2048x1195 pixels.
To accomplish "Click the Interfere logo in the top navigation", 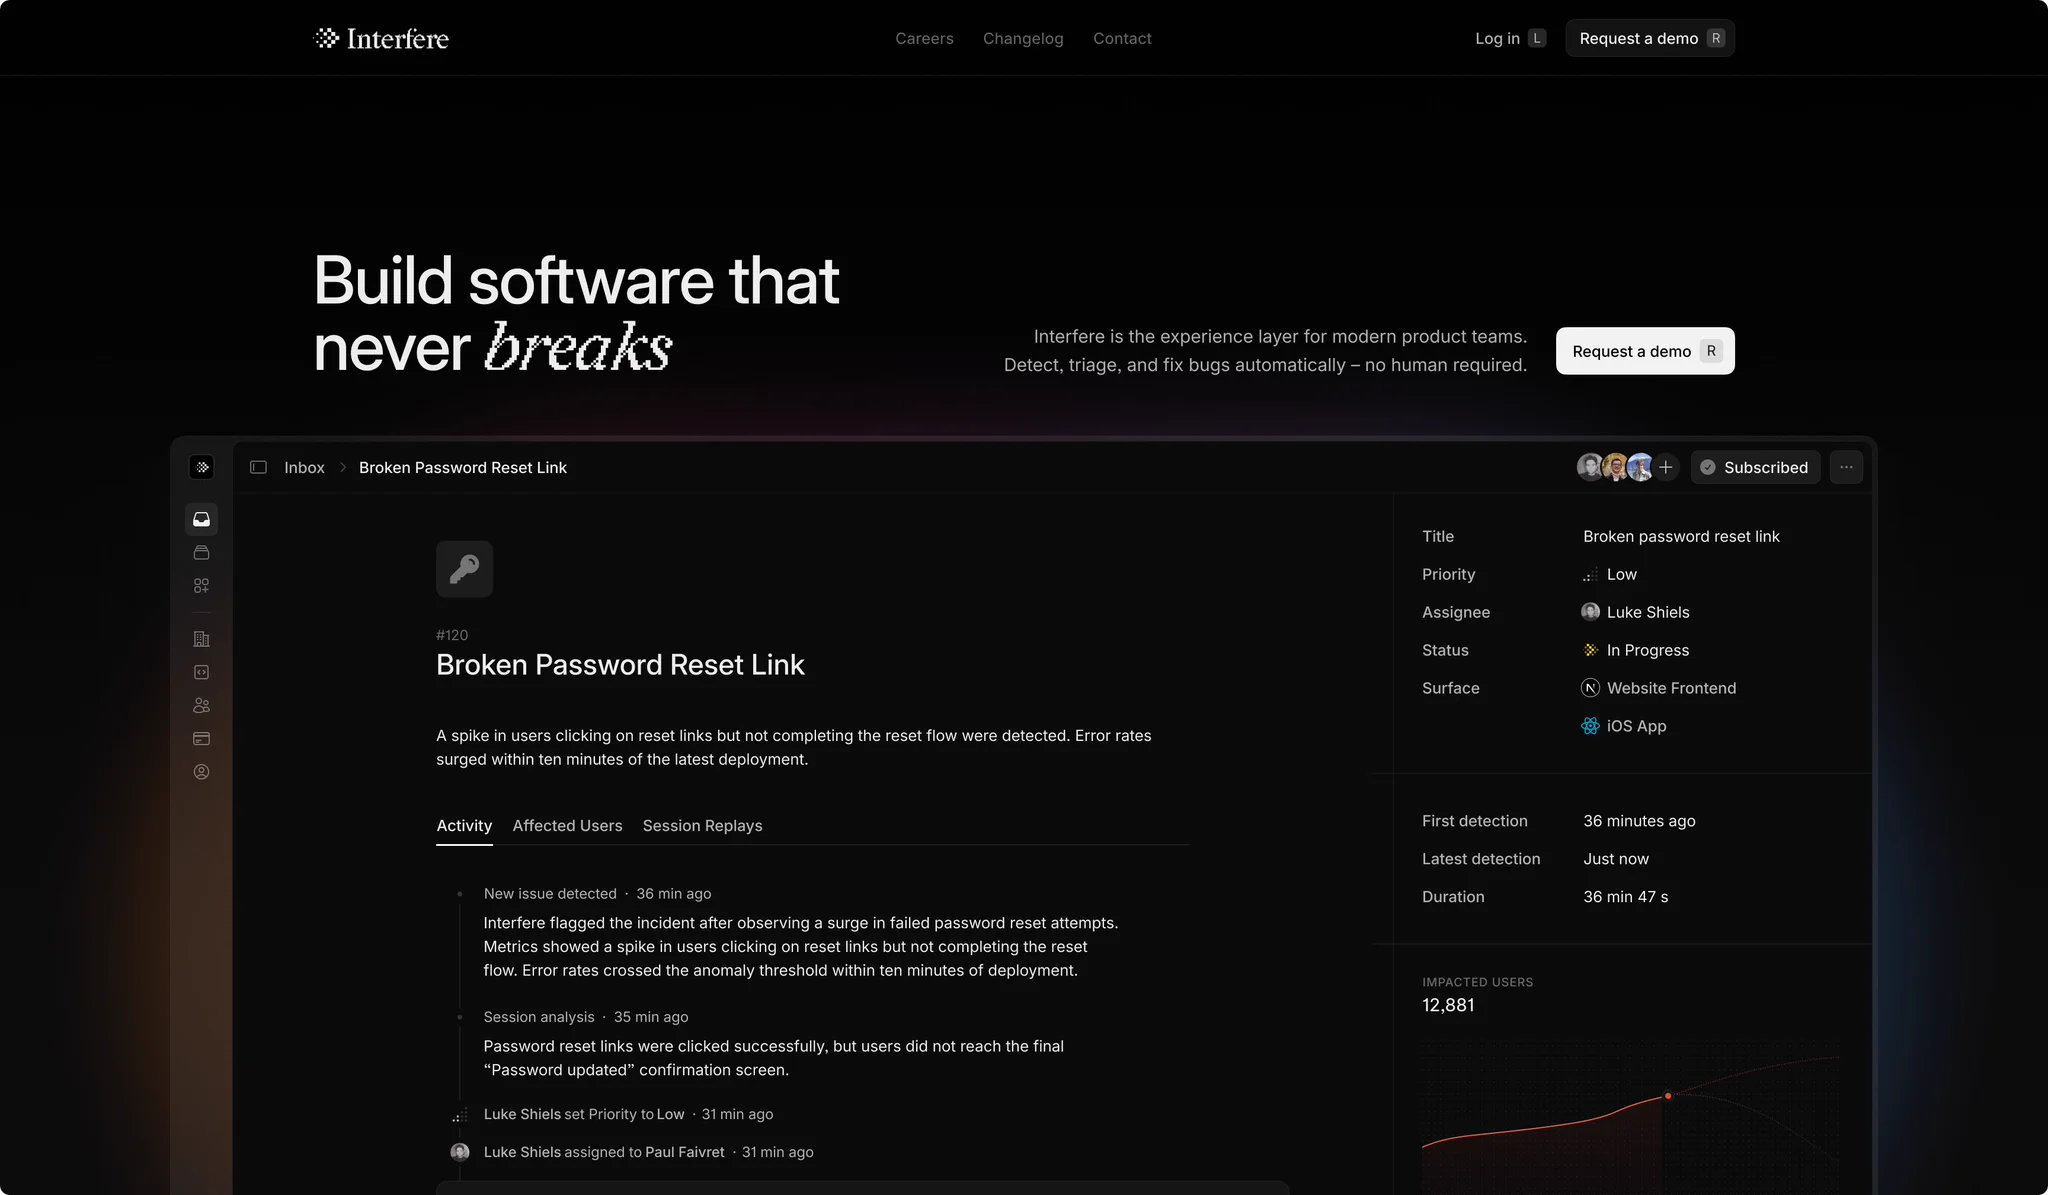I will [x=381, y=38].
